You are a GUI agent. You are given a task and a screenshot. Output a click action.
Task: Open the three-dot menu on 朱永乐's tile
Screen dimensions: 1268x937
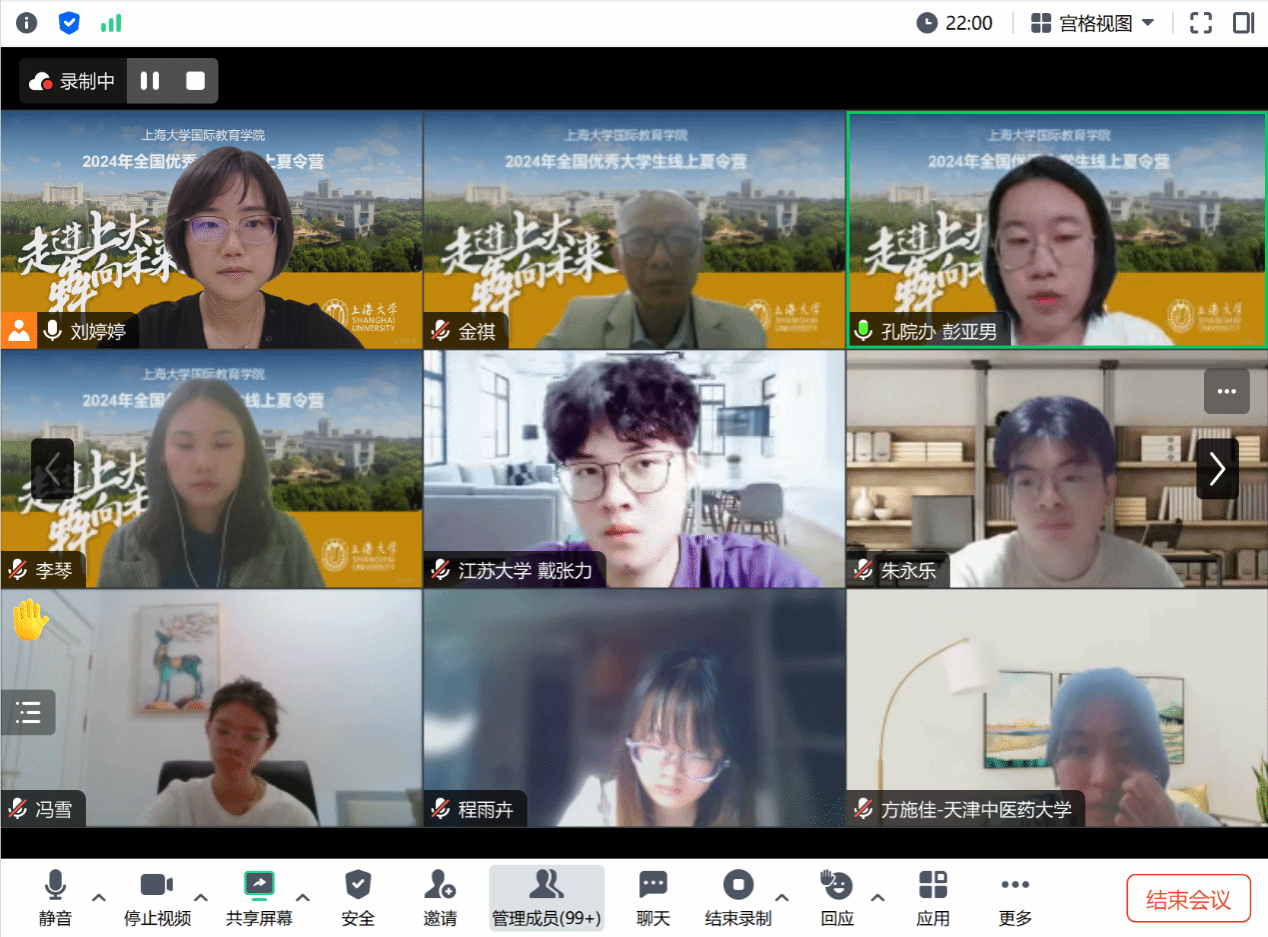coord(1226,391)
